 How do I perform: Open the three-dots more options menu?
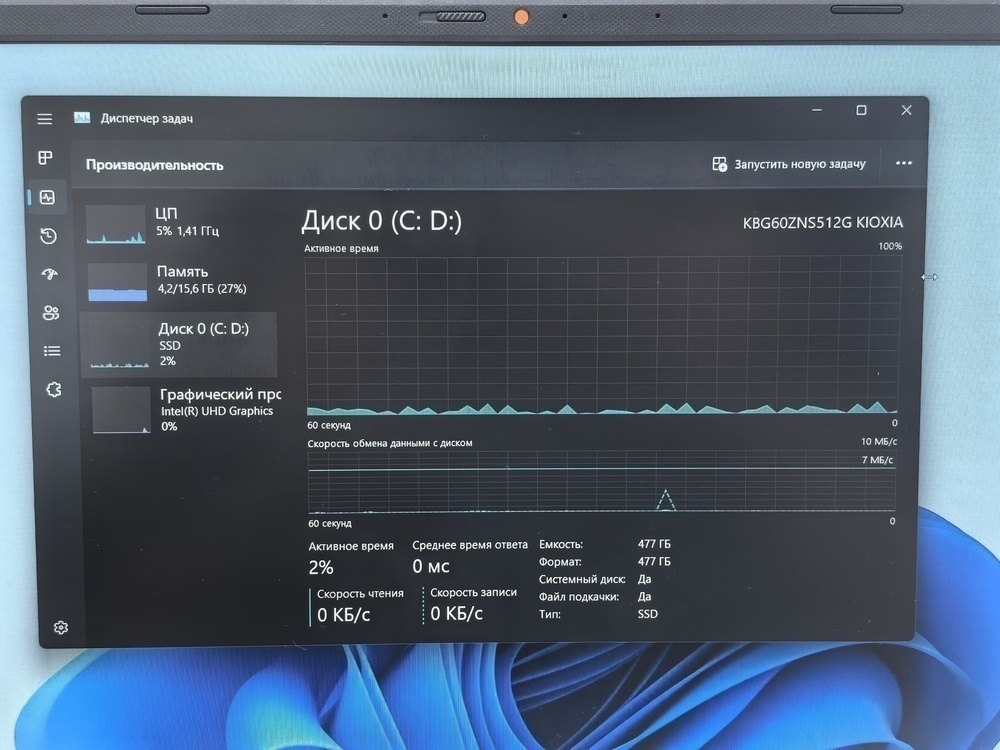point(904,163)
